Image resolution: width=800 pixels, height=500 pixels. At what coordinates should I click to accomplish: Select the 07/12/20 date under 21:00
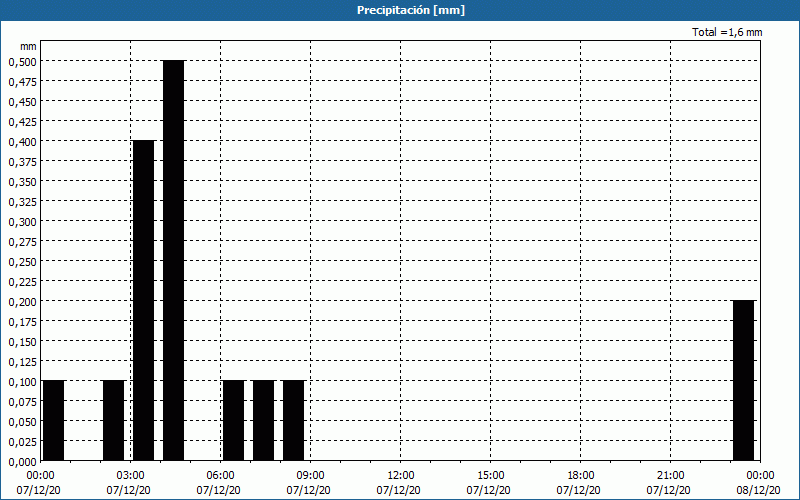(668, 490)
